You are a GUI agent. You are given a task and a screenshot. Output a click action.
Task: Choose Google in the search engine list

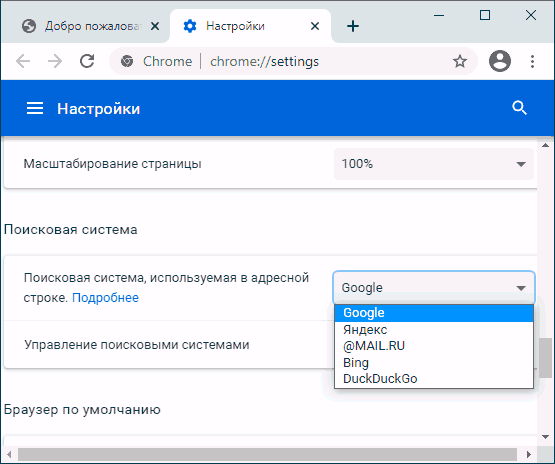tap(434, 313)
